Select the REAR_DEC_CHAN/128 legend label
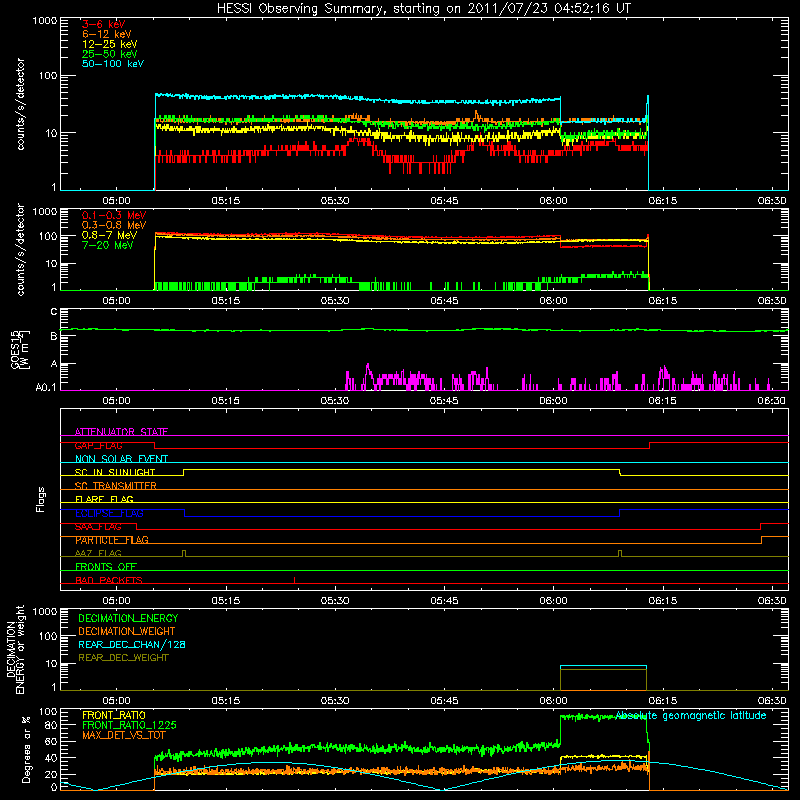 click(132, 644)
